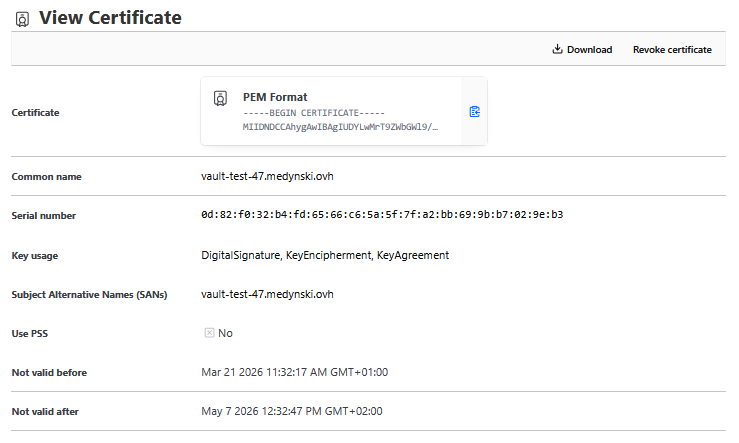The width and height of the screenshot is (739, 443).
Task: Select the common name value vault-test-47.medynski.ovh
Action: [267, 177]
